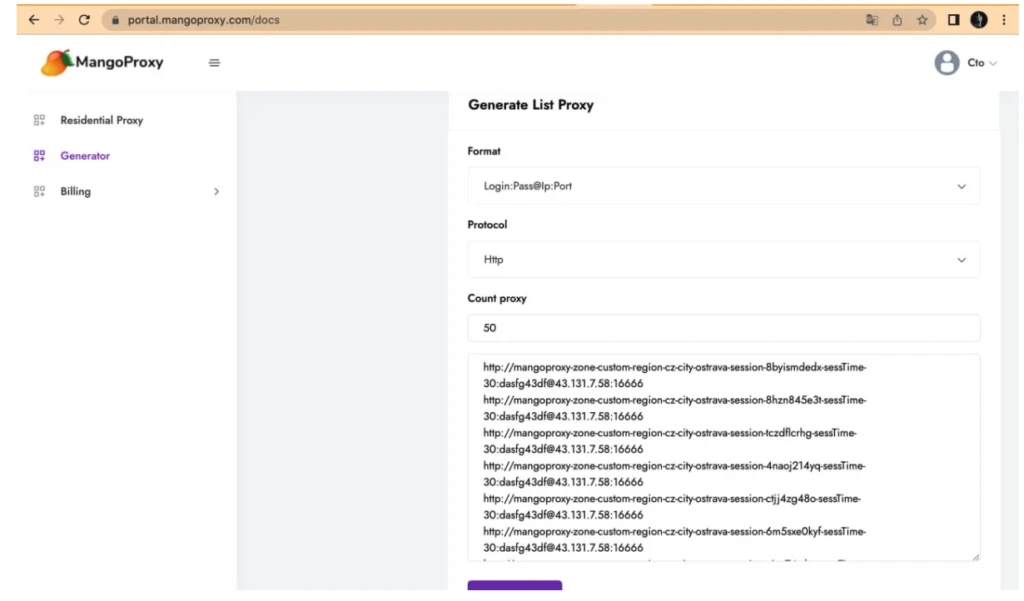Reload the page with refresh icon

pyautogui.click(x=84, y=20)
